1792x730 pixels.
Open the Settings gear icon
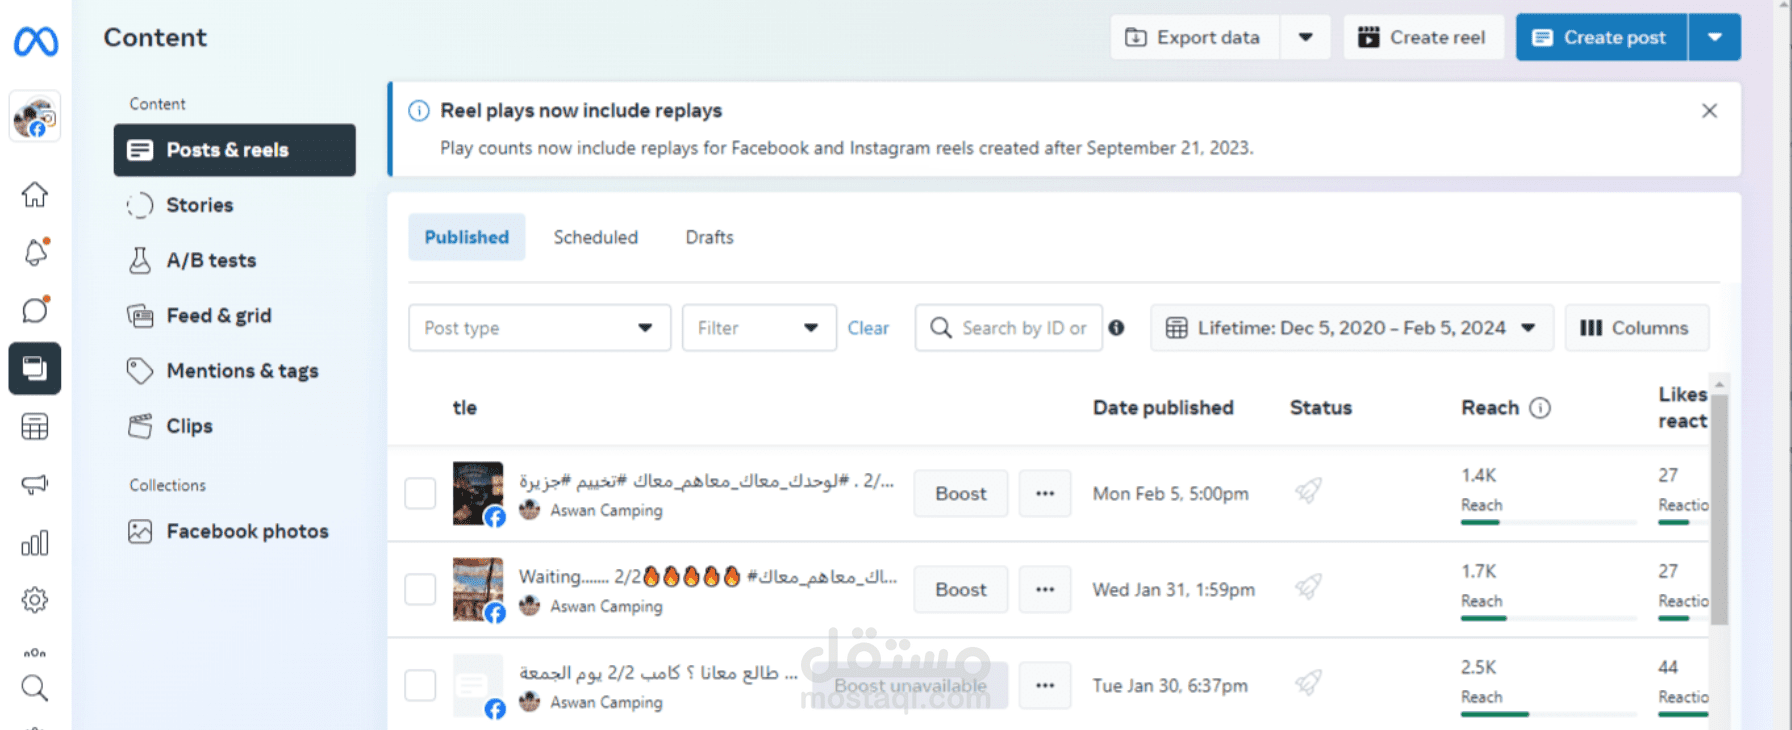[35, 600]
